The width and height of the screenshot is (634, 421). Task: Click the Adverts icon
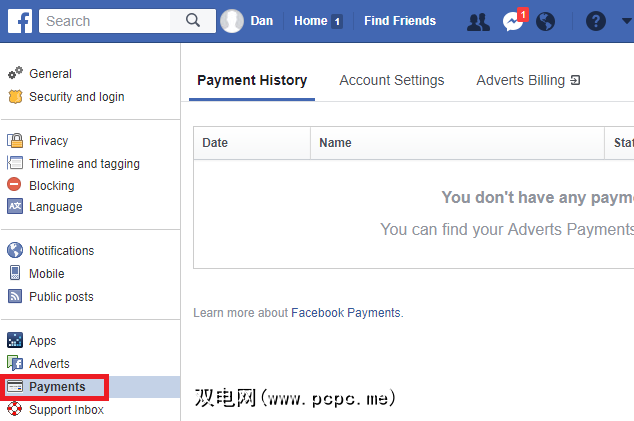15,363
